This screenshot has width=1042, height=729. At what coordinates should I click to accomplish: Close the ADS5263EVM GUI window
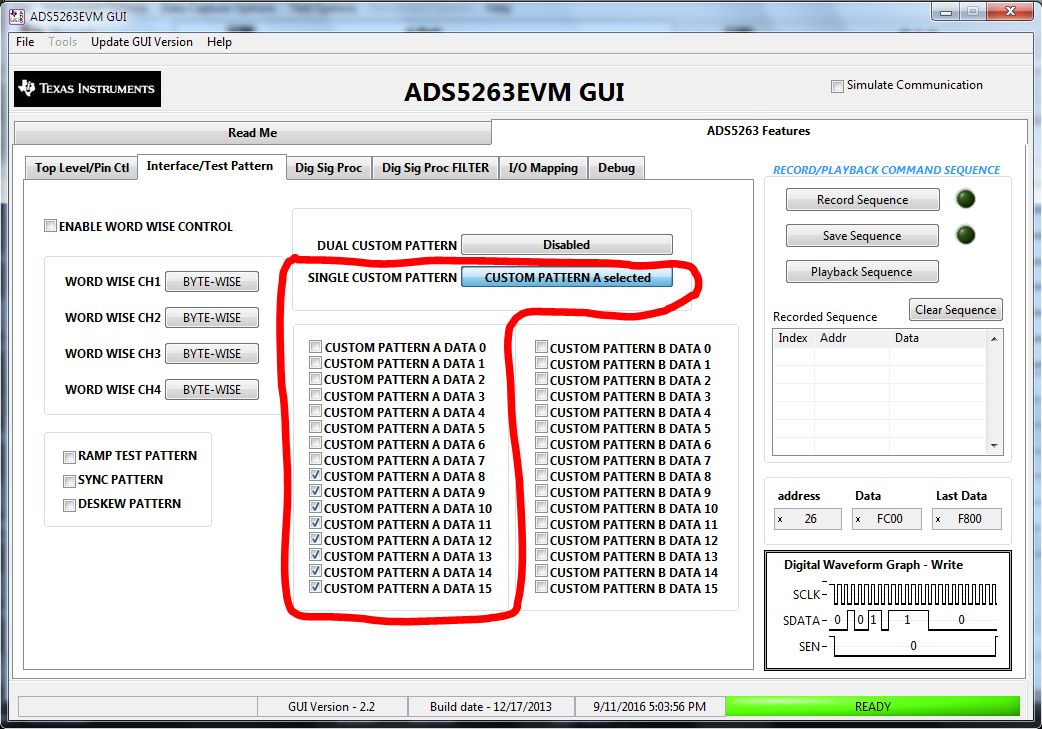(1009, 11)
